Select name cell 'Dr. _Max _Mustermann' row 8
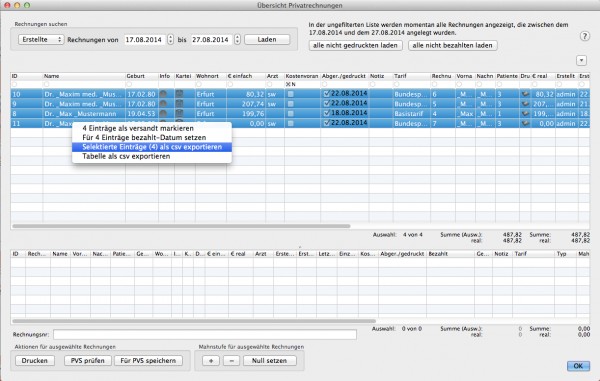The height and width of the screenshot is (381, 600). pyautogui.click(x=84, y=114)
